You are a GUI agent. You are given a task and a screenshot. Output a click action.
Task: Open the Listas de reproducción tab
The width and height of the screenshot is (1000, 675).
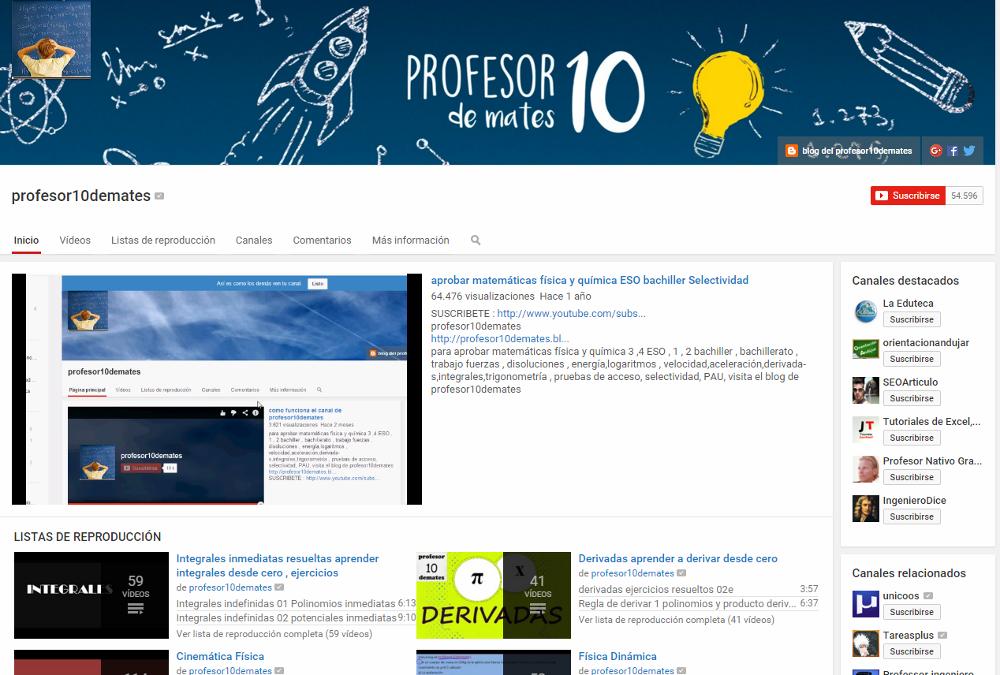pyautogui.click(x=163, y=241)
